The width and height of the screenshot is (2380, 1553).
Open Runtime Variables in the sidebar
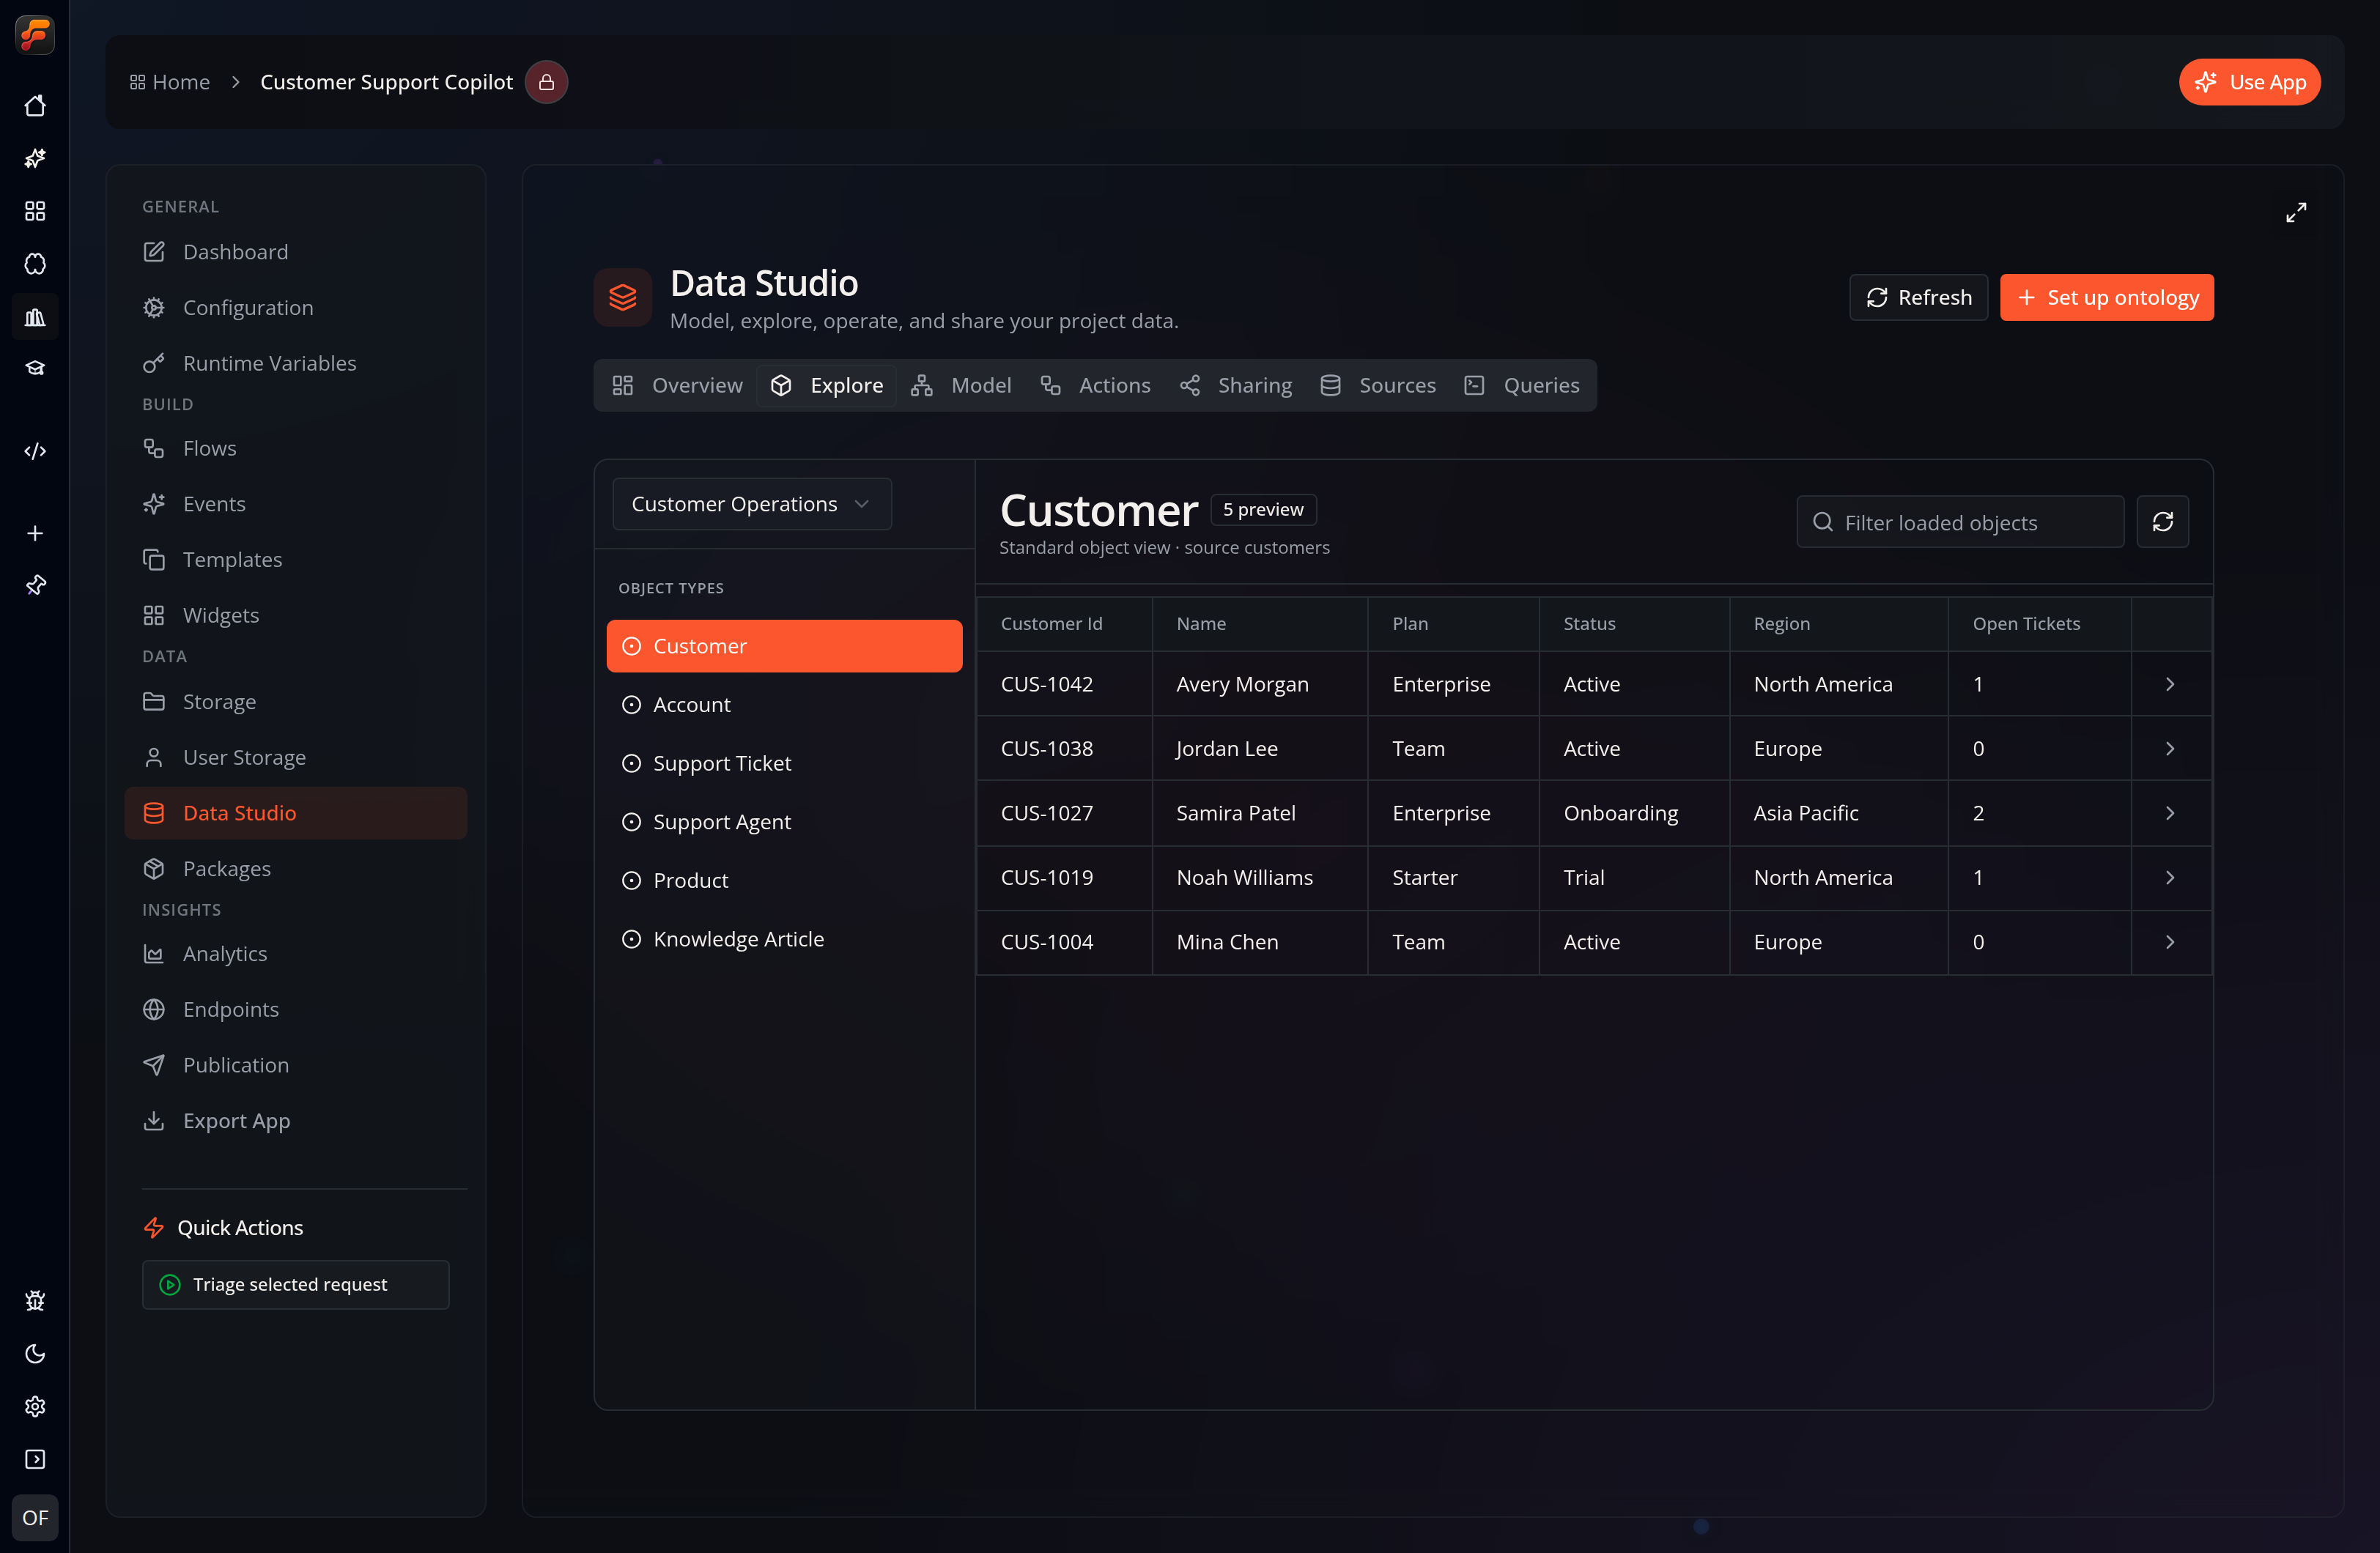coord(296,364)
